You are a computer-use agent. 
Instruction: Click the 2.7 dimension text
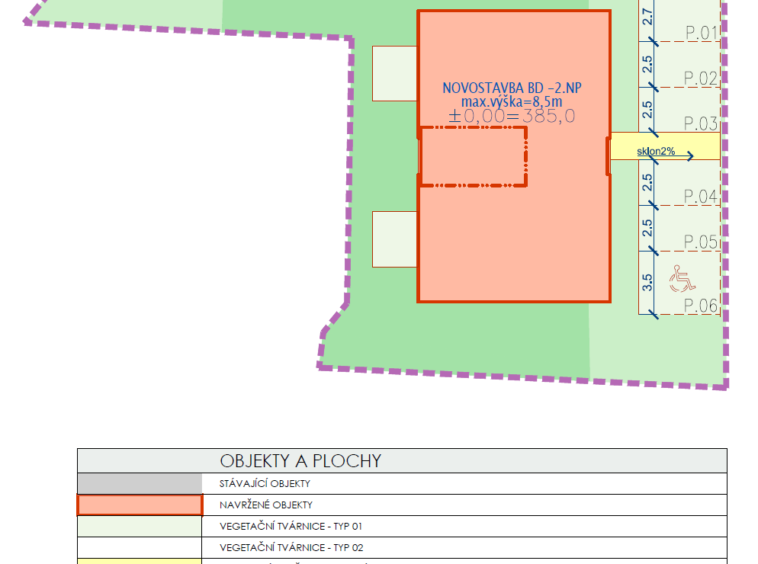click(x=647, y=17)
